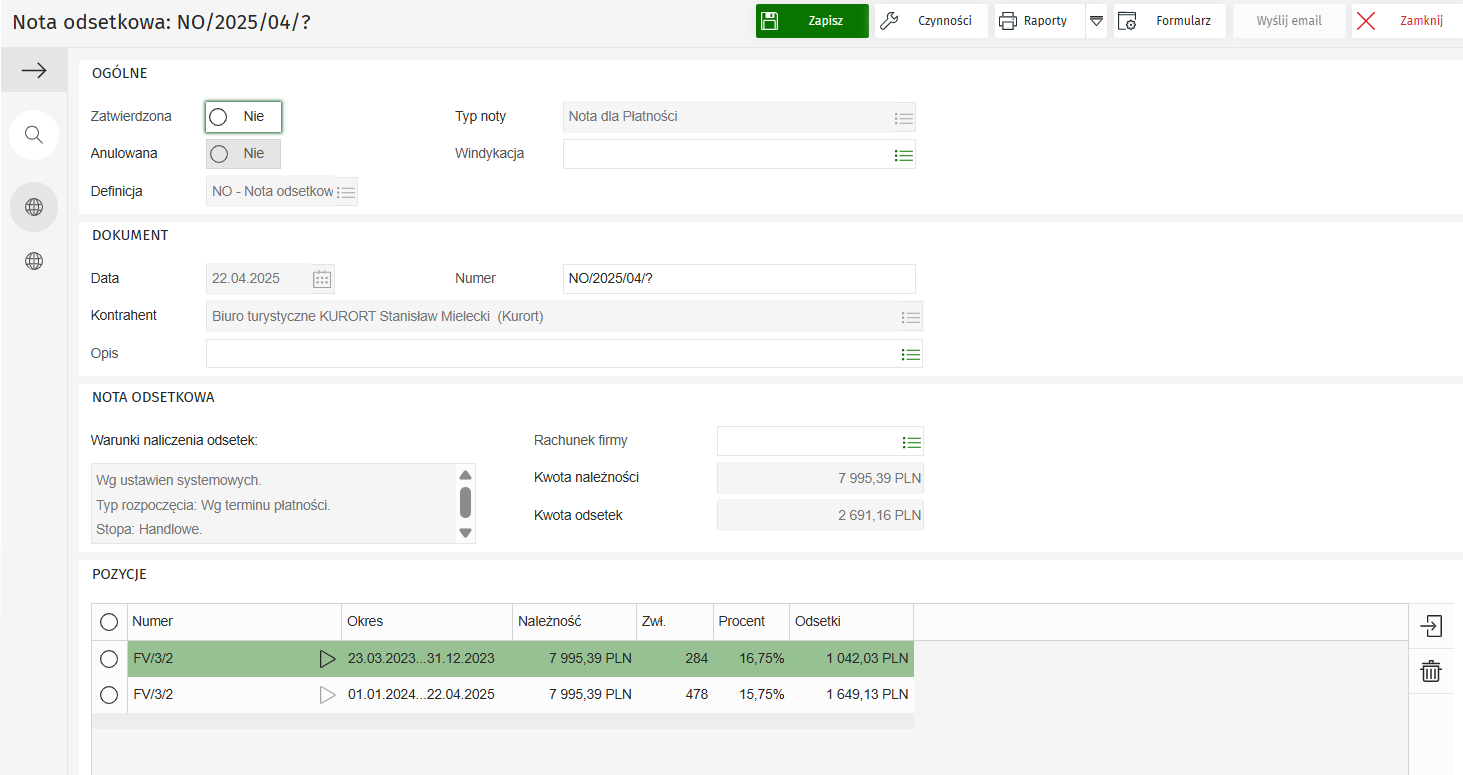Select the second FV/3/2 row radio button
The image size is (1463, 775).
pos(109,695)
